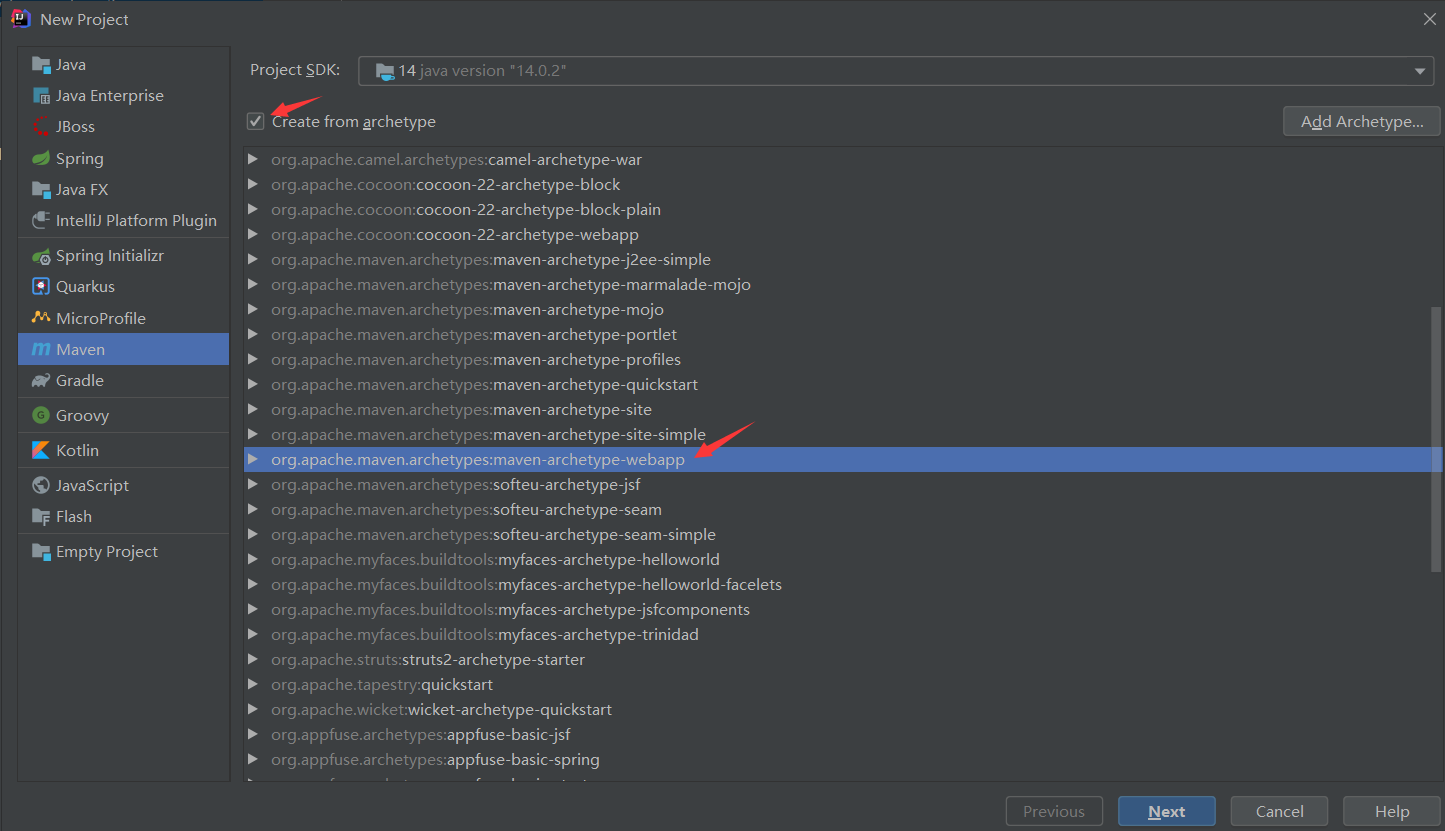Uncheck Create from archetype
This screenshot has height=831, width=1445.
point(255,121)
